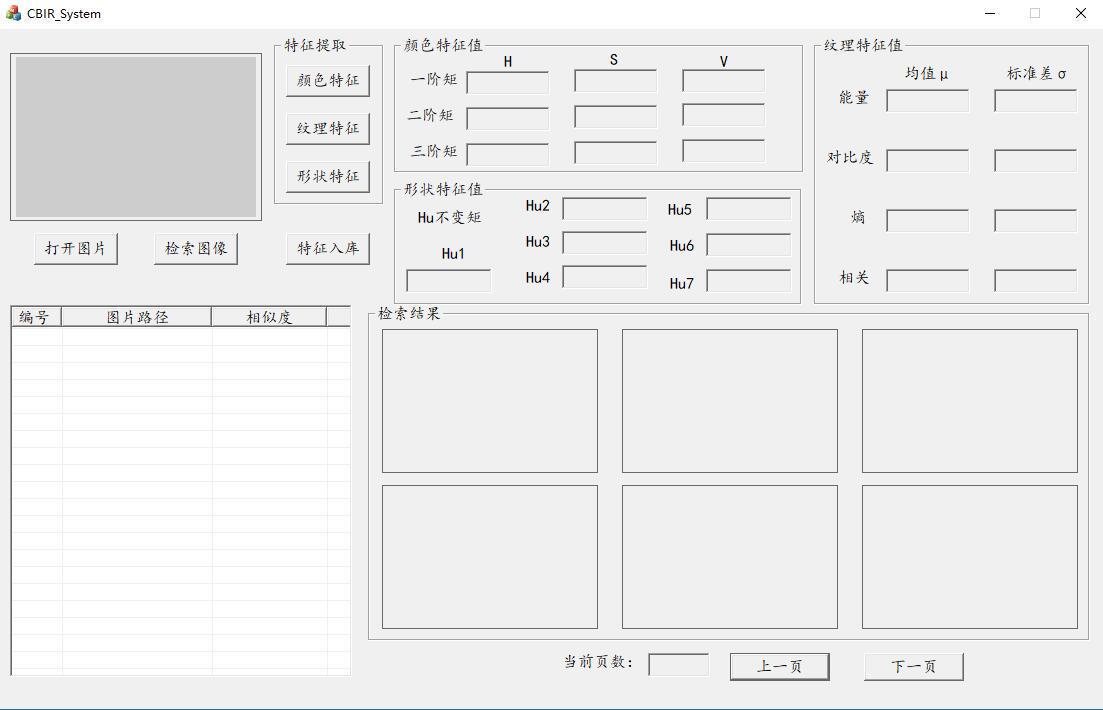Click the 一阶矩 H value field
Viewport: 1103px width, 710px height.
[x=508, y=83]
